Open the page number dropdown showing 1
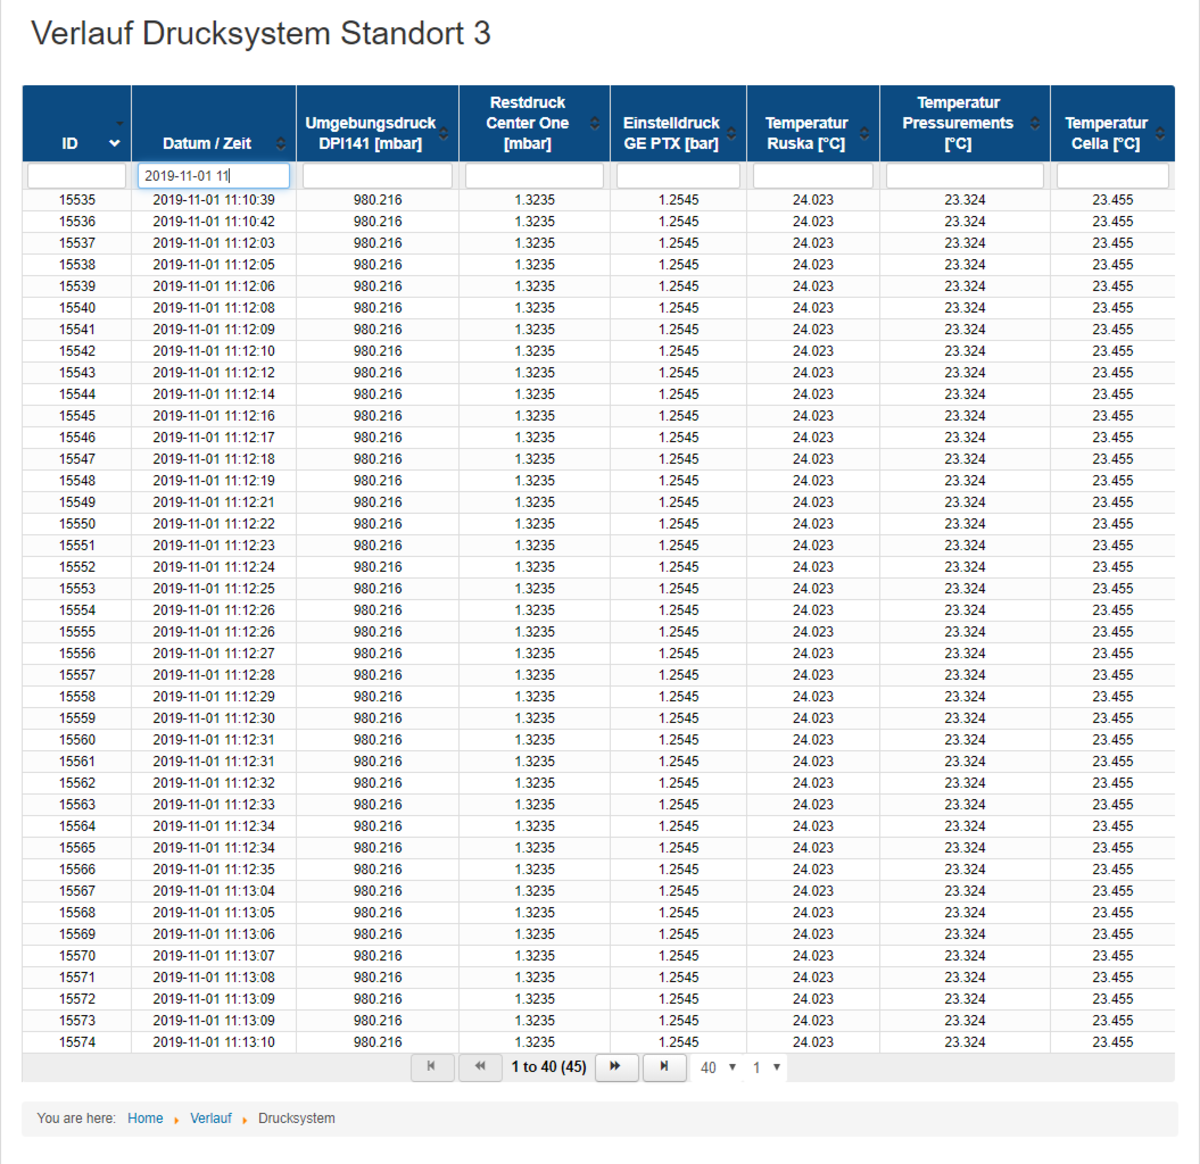The width and height of the screenshot is (1200, 1164). tap(767, 1067)
